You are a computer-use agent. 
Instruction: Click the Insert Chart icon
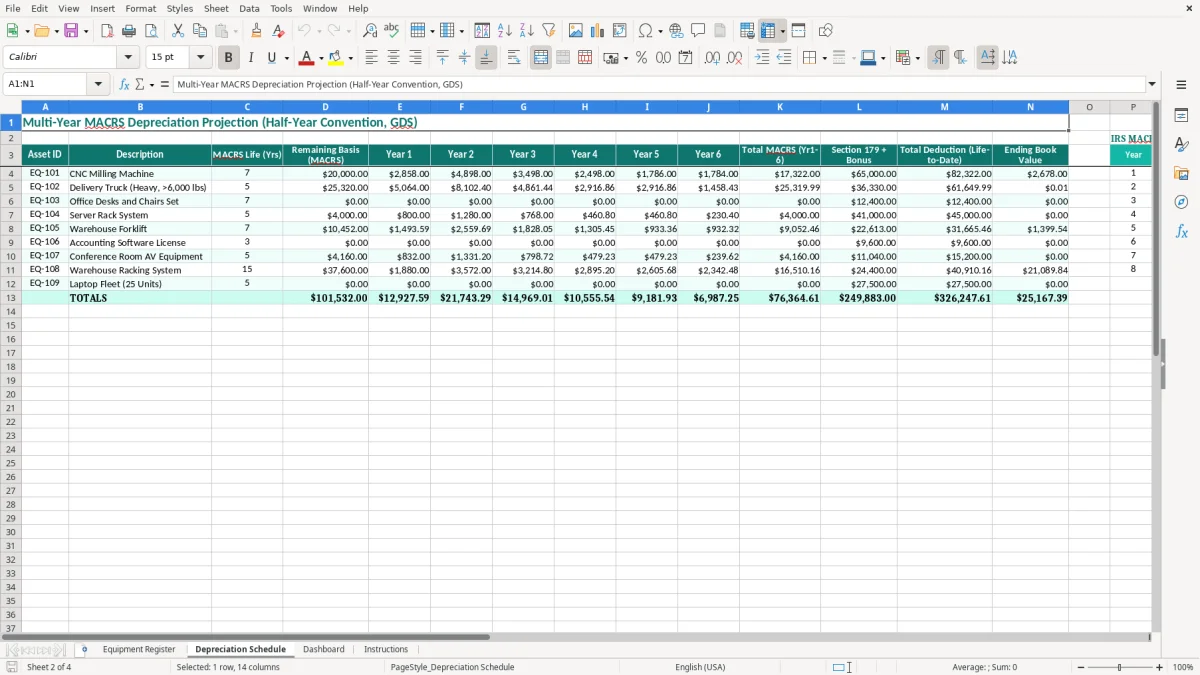click(x=598, y=31)
